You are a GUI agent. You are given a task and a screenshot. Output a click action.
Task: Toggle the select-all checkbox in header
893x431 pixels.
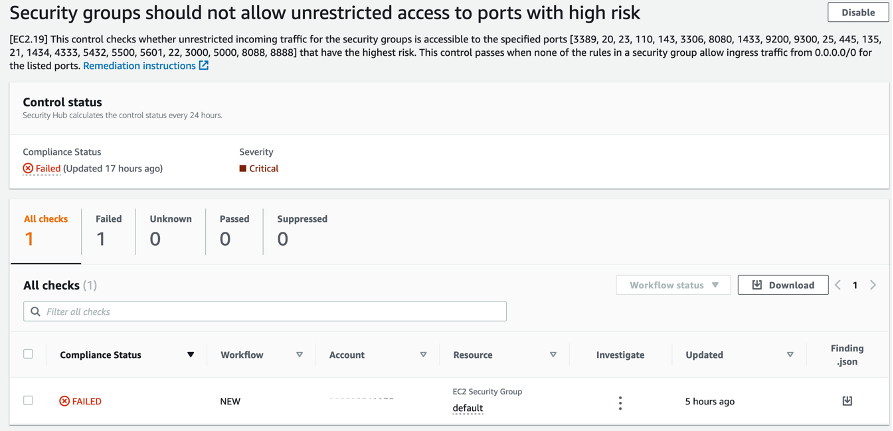(28, 354)
